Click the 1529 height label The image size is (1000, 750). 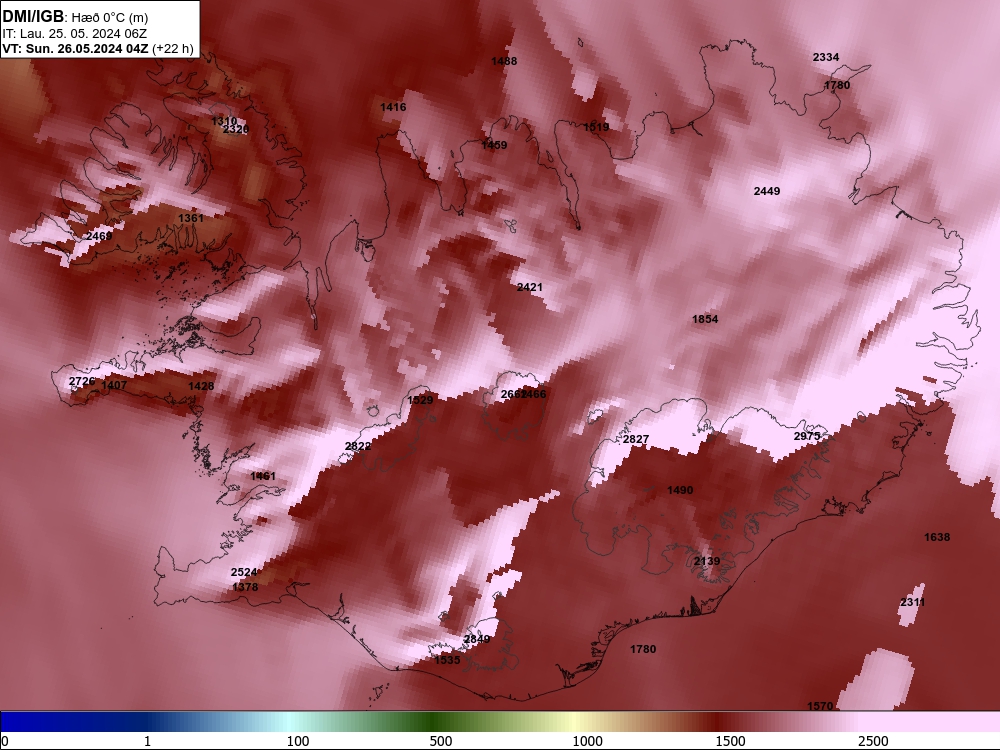tap(420, 401)
